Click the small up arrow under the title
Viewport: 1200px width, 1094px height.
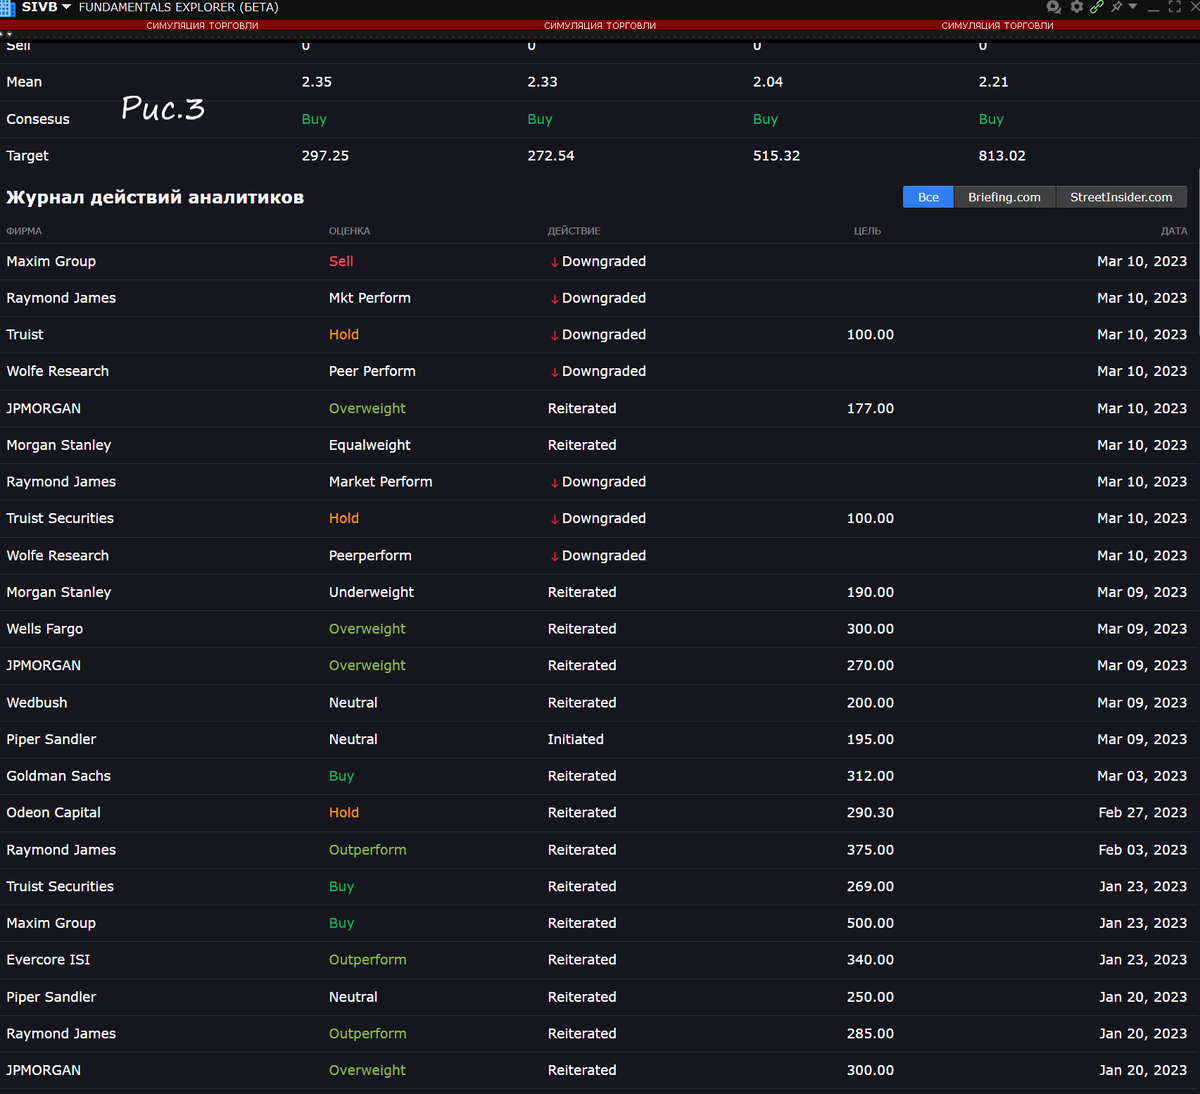click(x=1, y=34)
